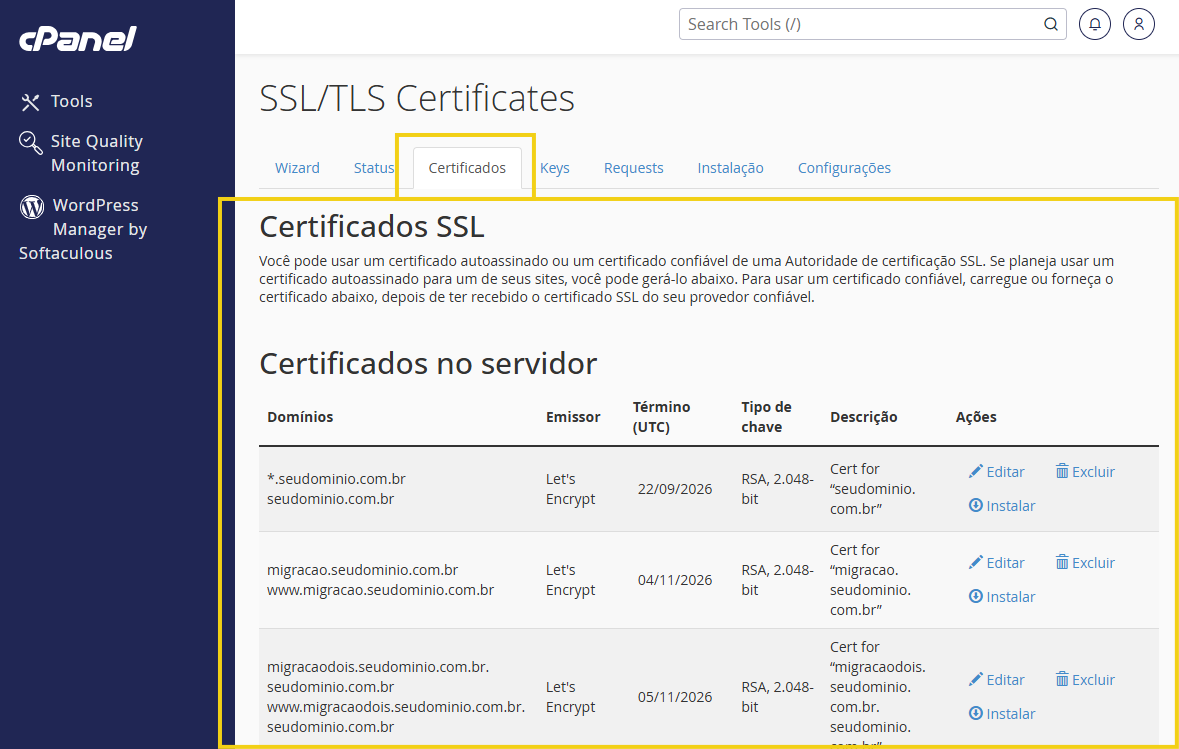Click Instalar for the 22/09/2026 certificate

pyautogui.click(x=1002, y=505)
